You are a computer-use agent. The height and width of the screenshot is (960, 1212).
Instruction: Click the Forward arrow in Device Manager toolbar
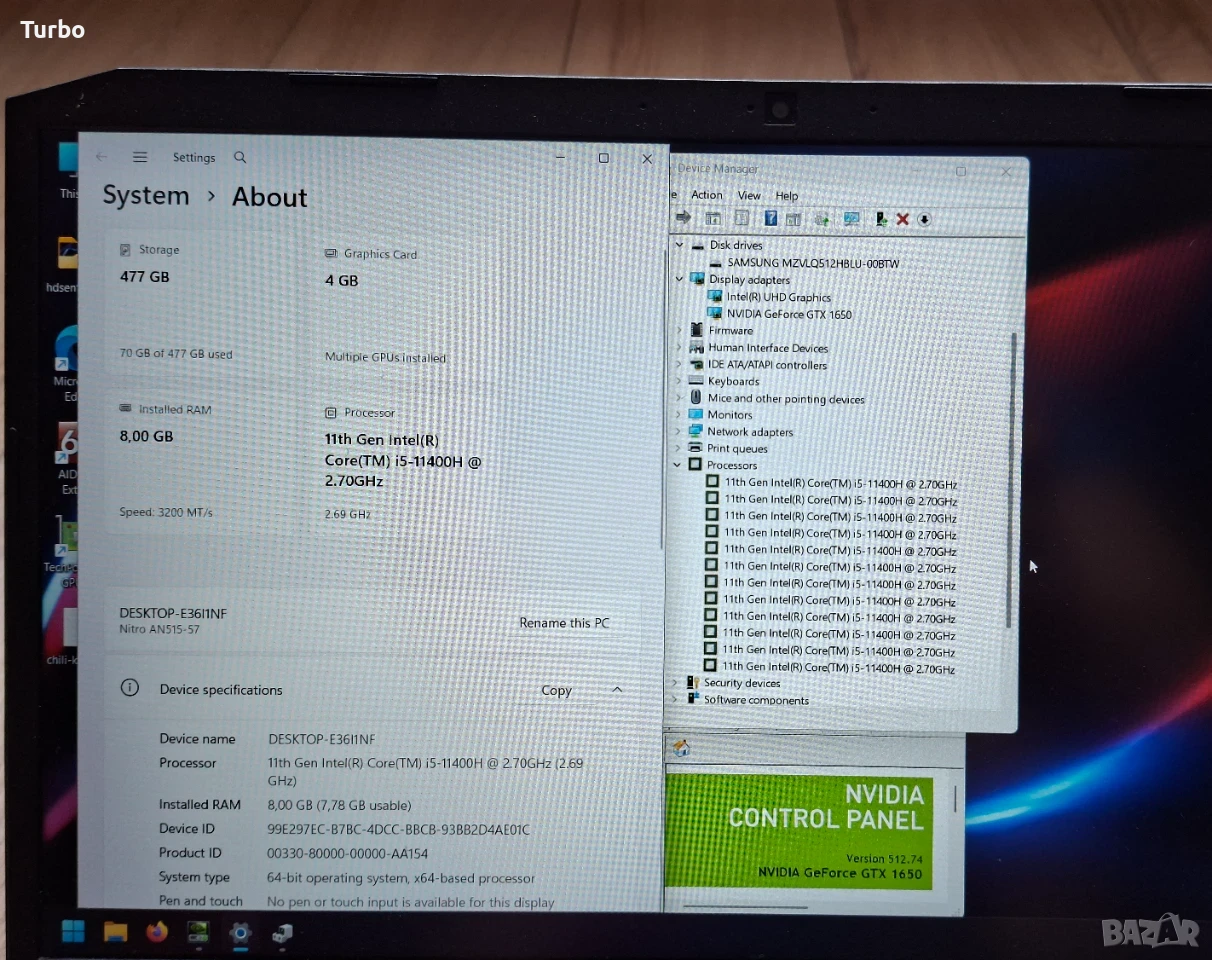click(x=684, y=218)
